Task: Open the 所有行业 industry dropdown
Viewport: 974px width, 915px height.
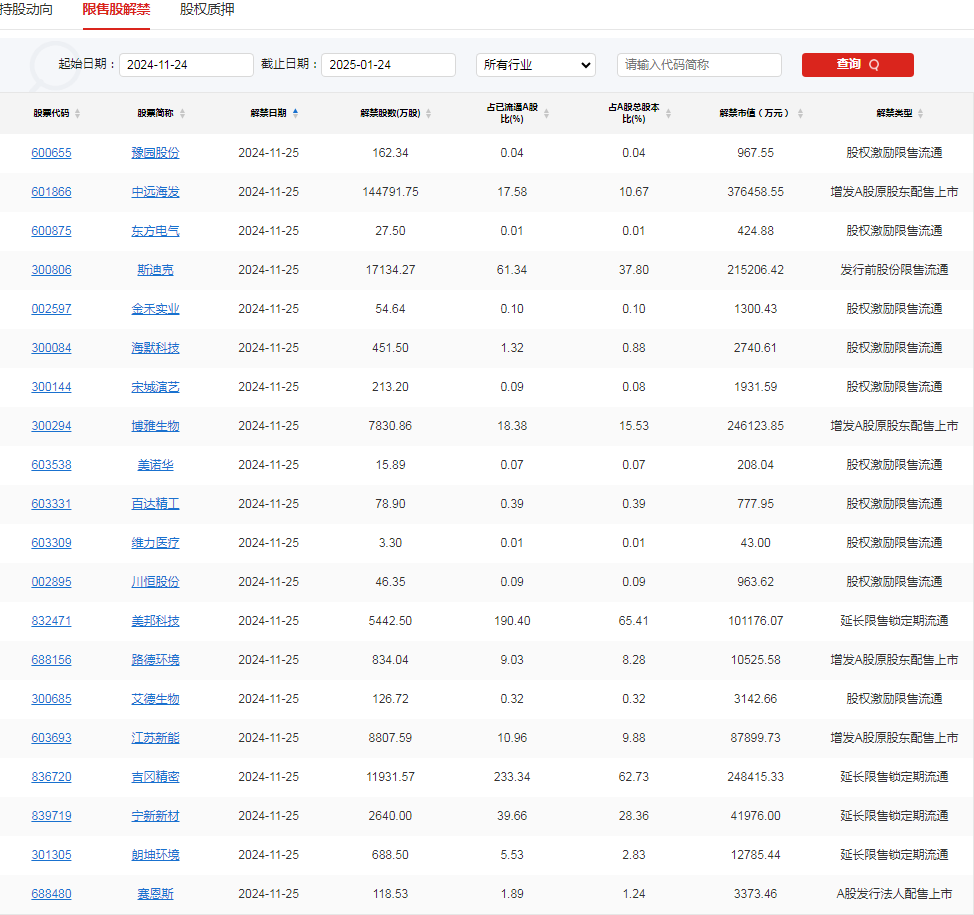Action: 536,65
